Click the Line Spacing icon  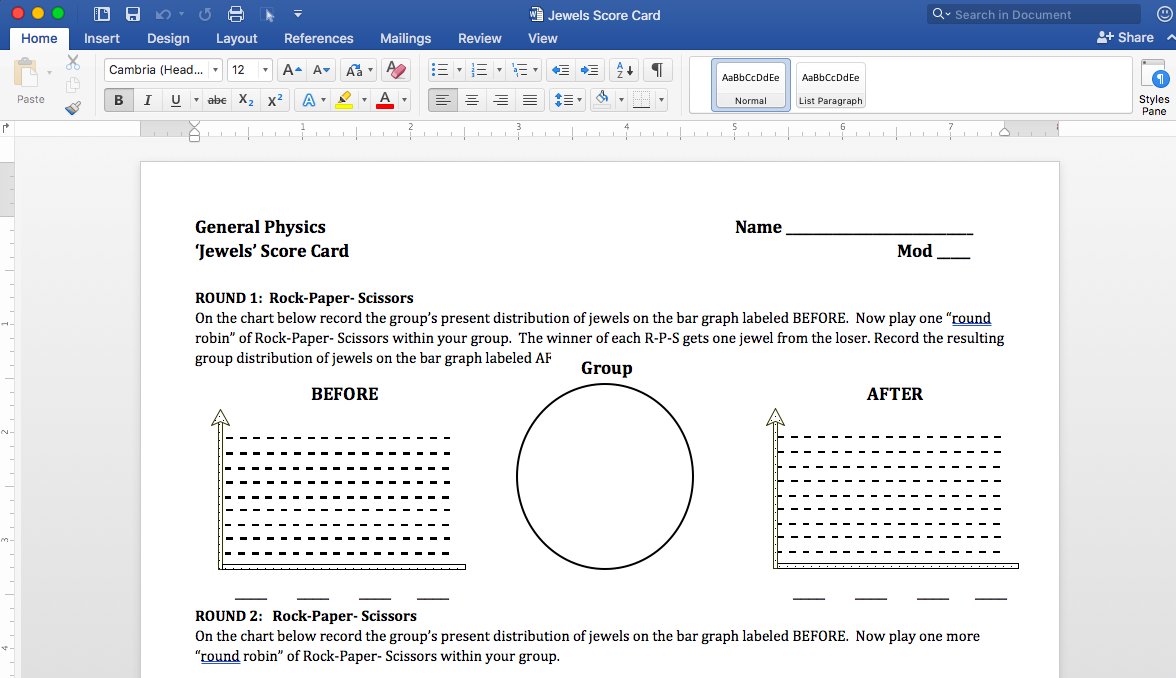(563, 100)
